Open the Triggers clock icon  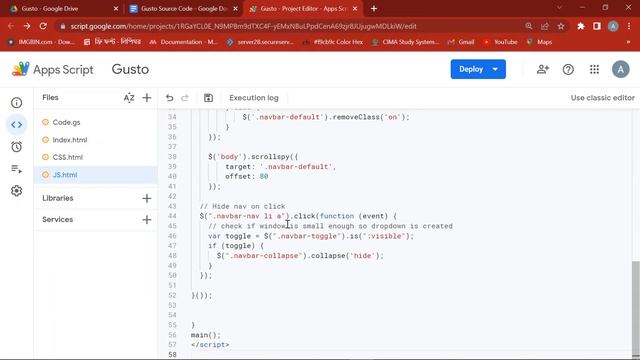click(16, 147)
